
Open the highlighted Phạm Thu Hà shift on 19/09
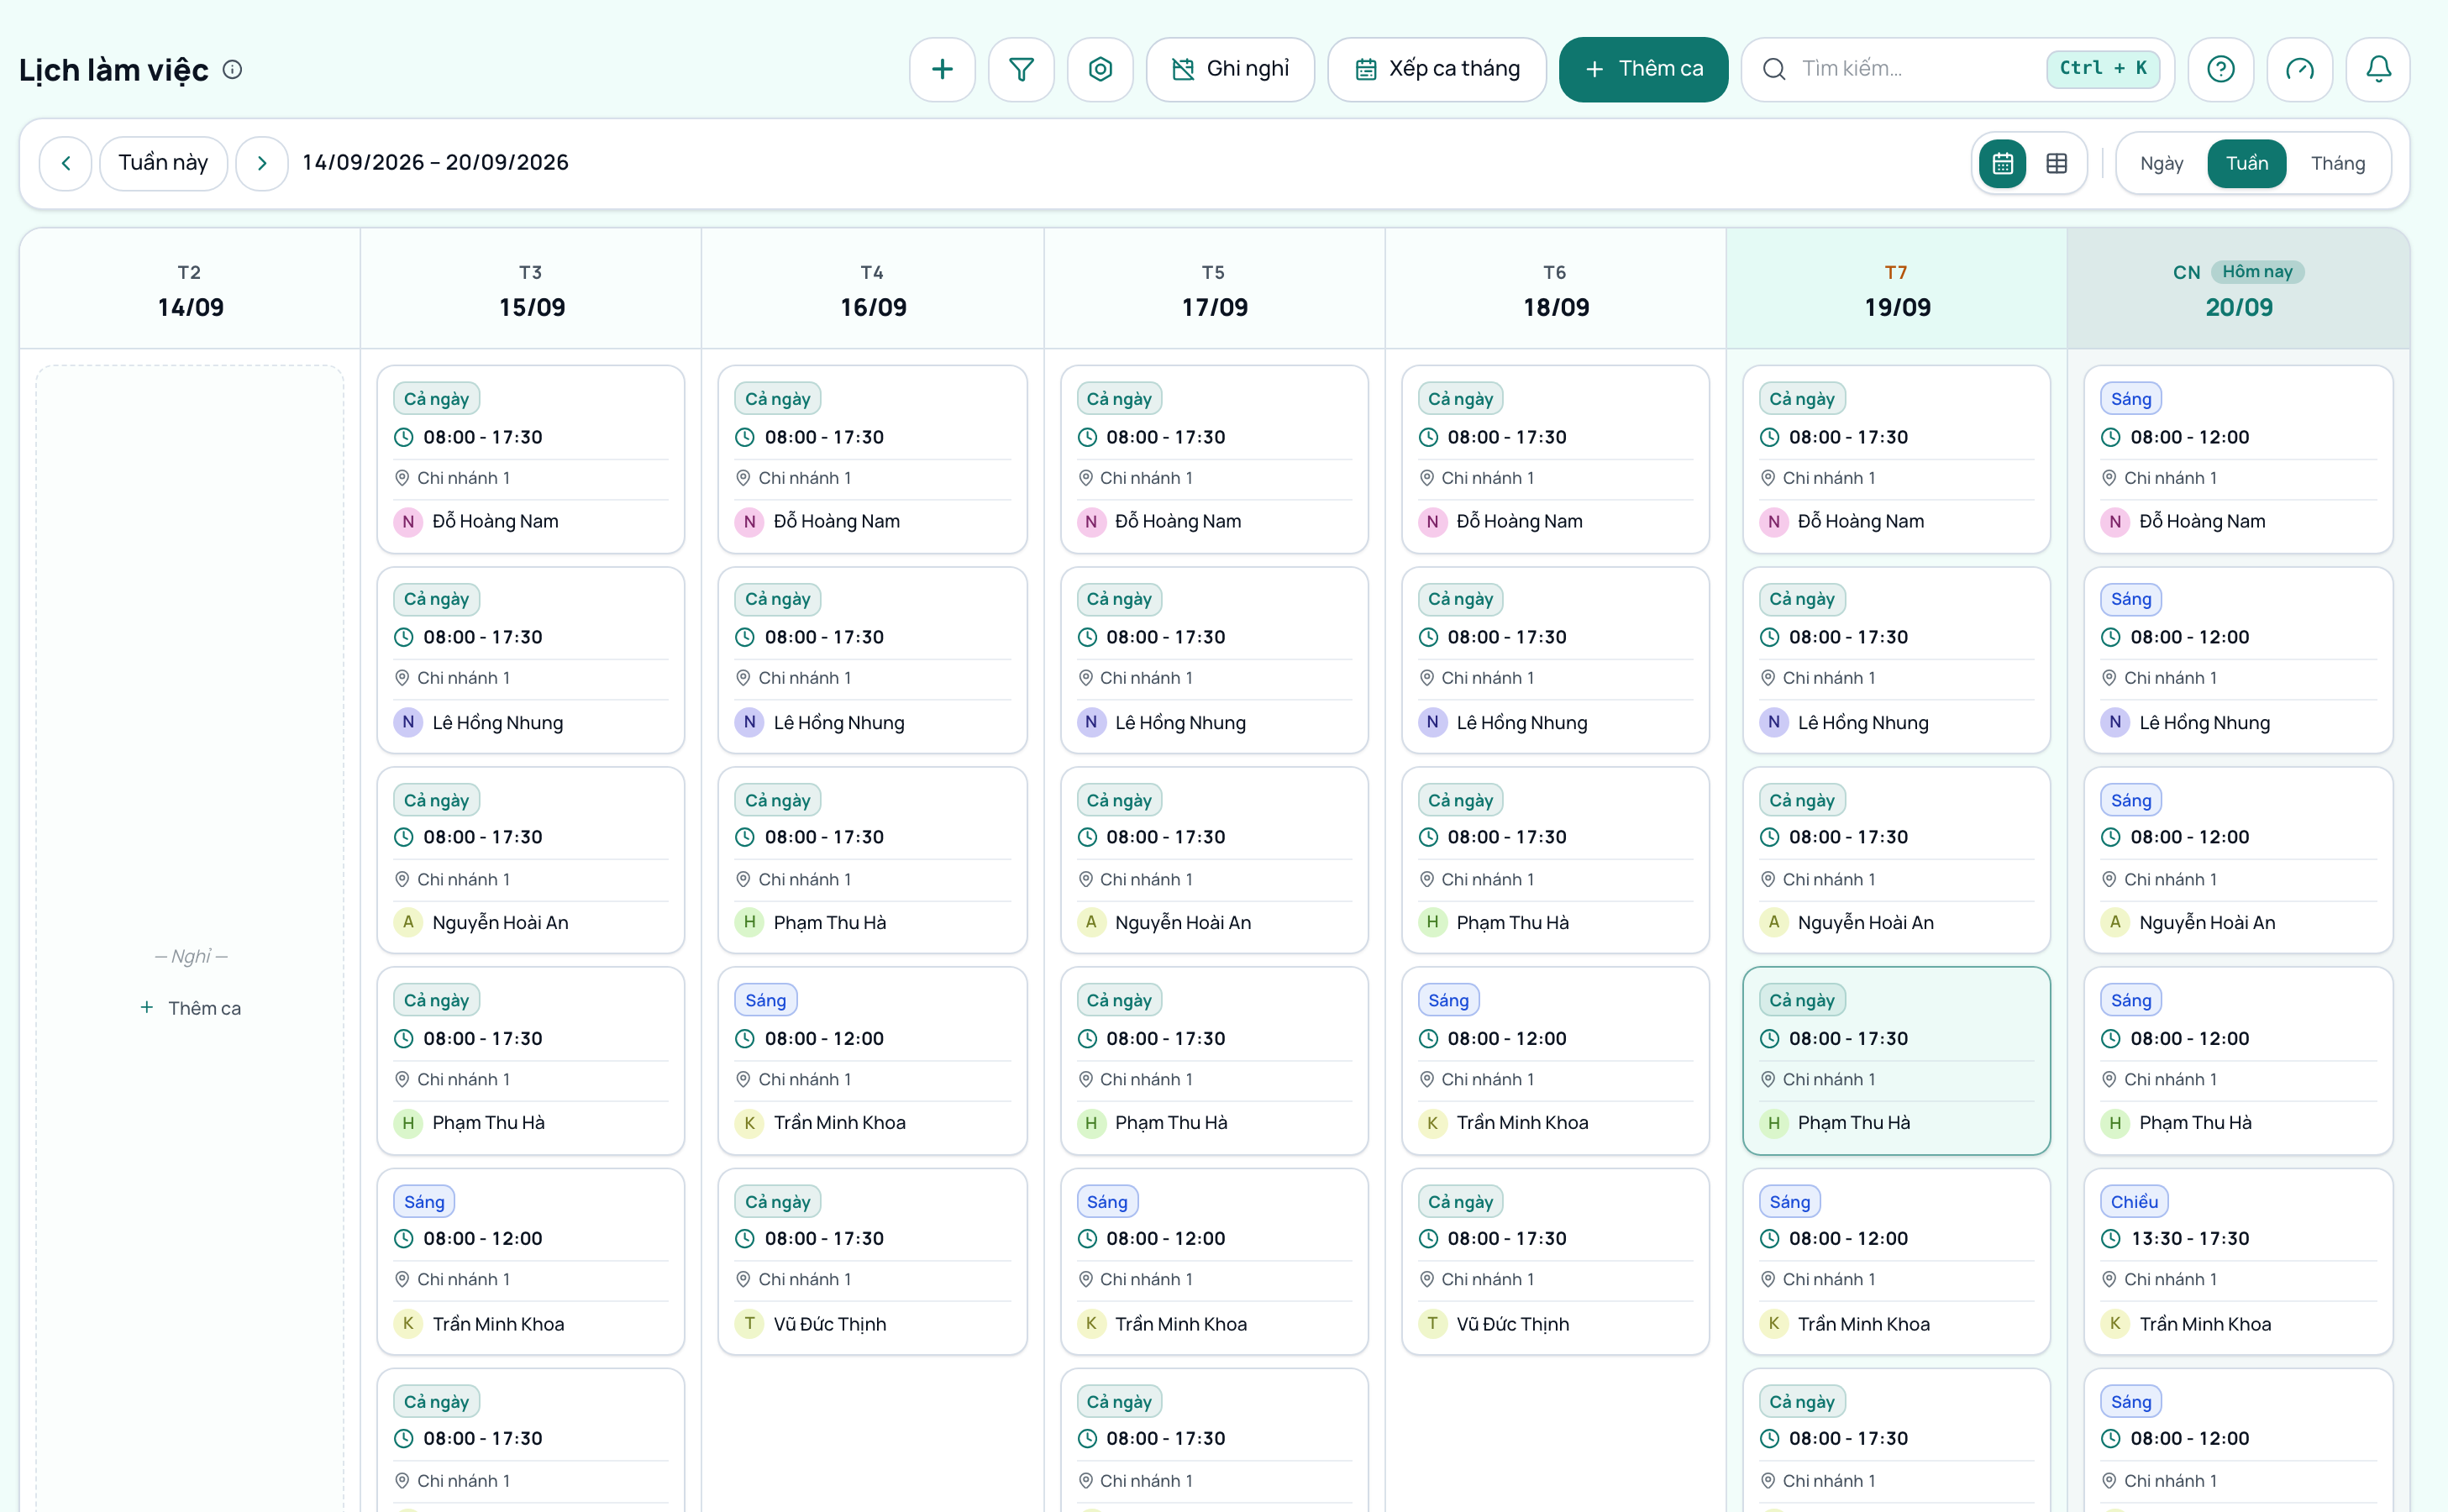click(1896, 1060)
